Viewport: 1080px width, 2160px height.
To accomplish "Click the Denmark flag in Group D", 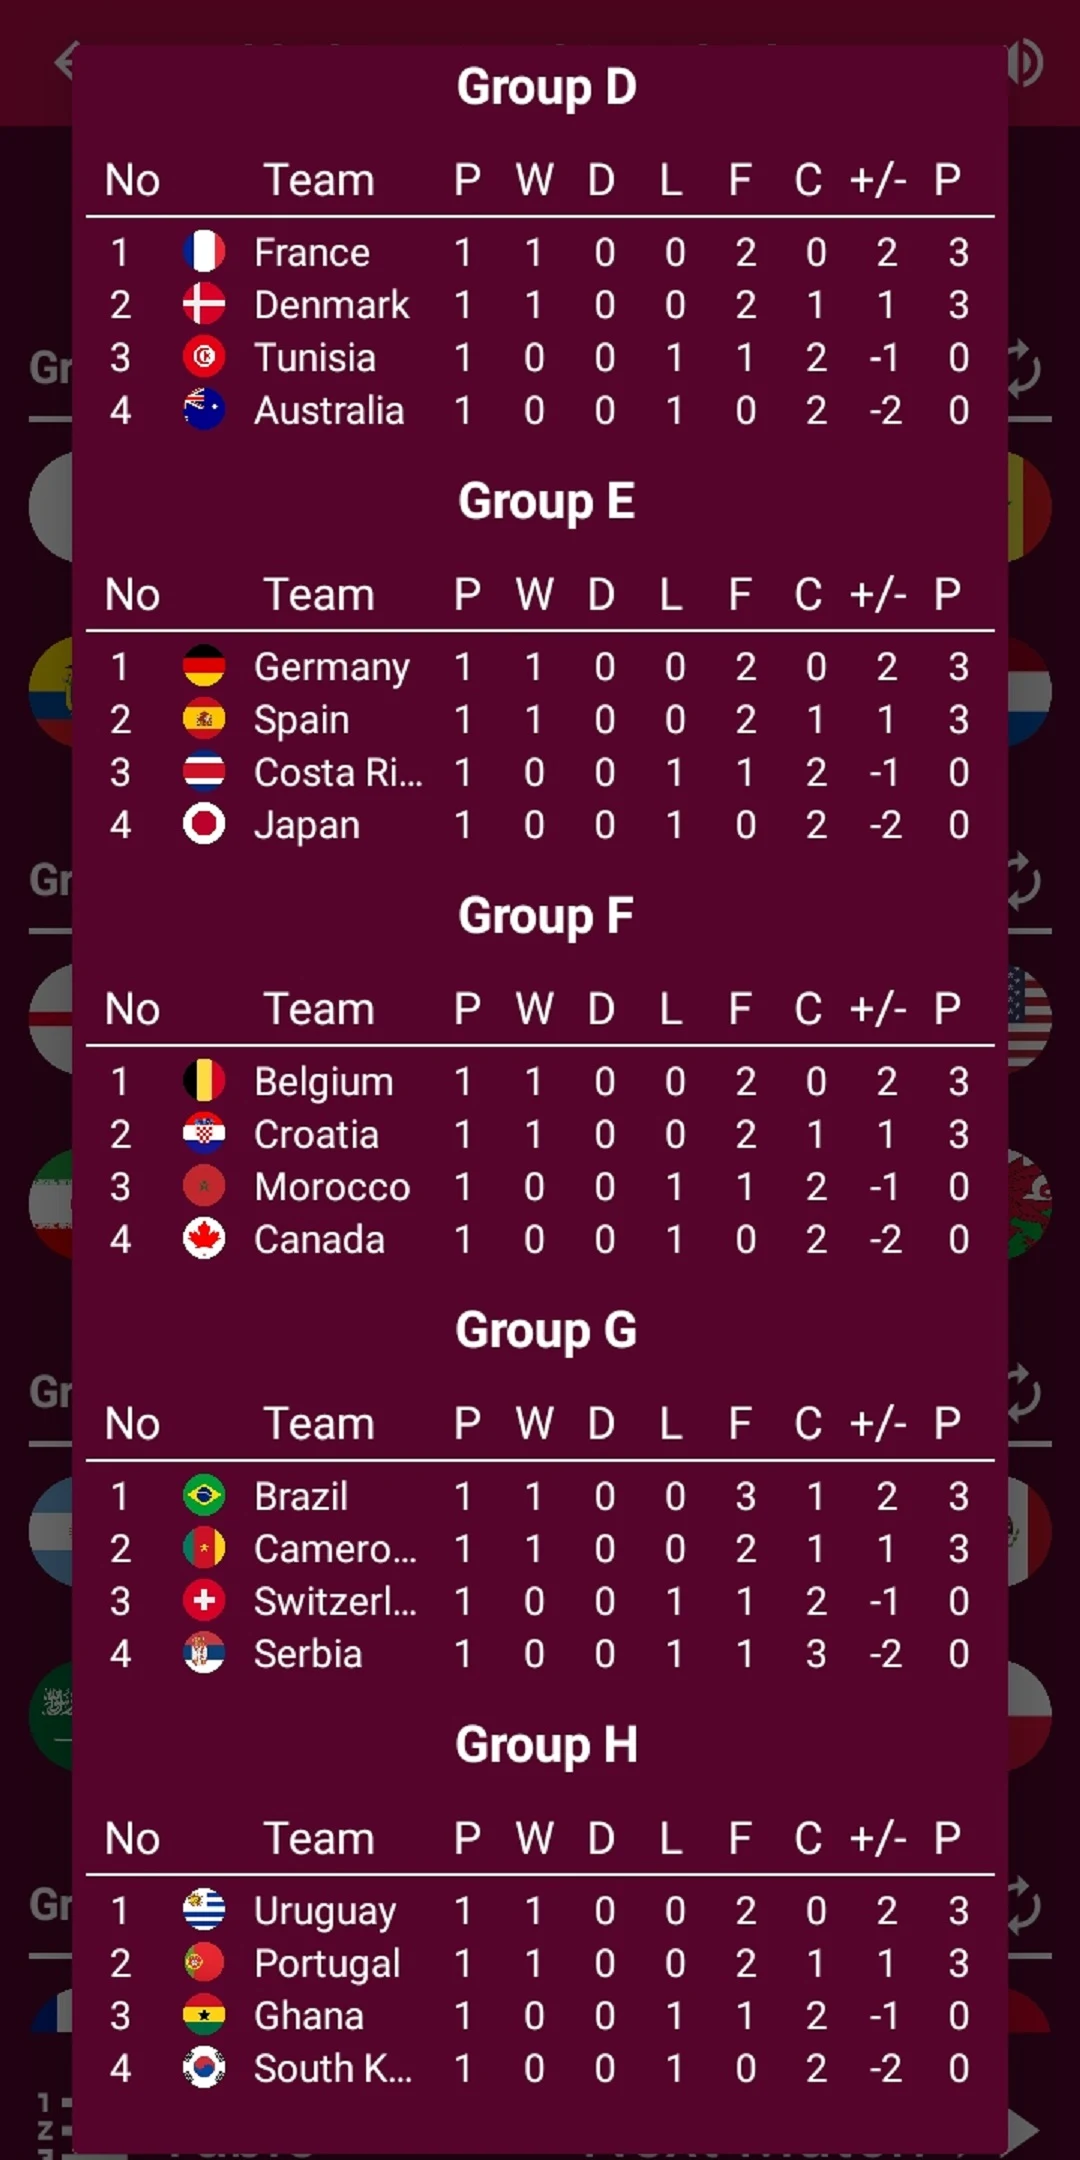I will (204, 304).
